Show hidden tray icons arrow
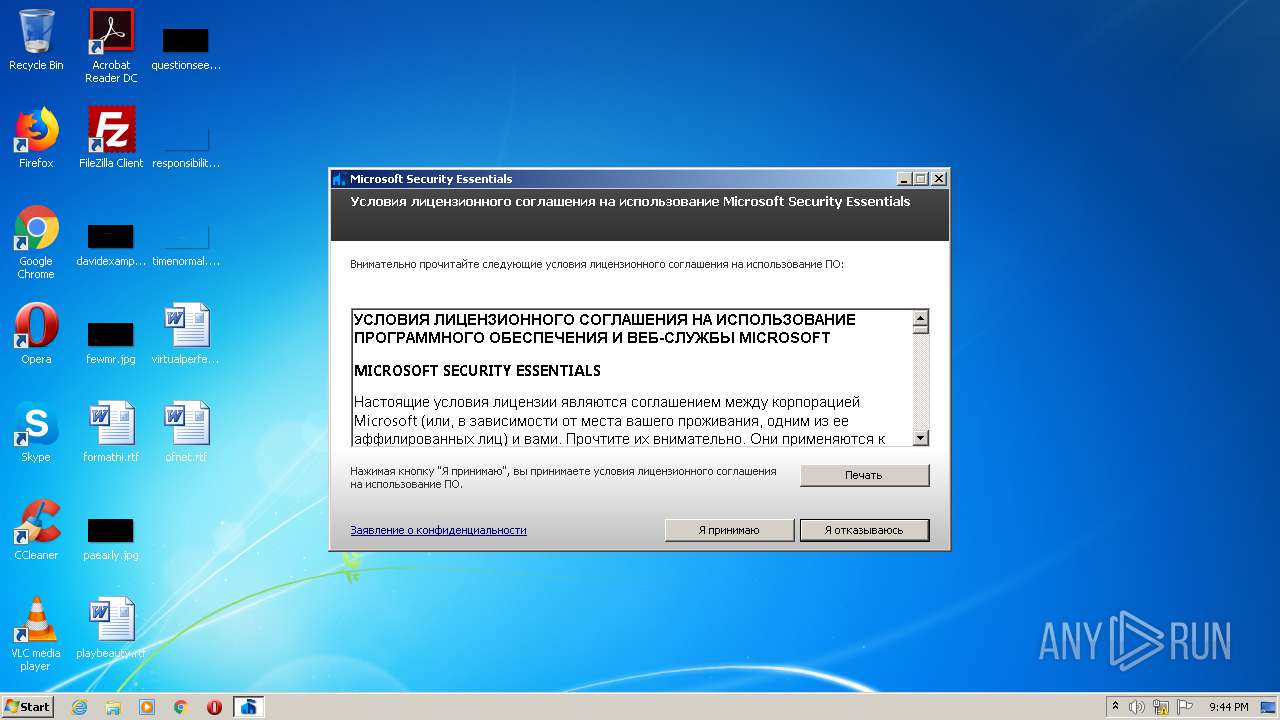The height and width of the screenshot is (720, 1280). (1115, 707)
